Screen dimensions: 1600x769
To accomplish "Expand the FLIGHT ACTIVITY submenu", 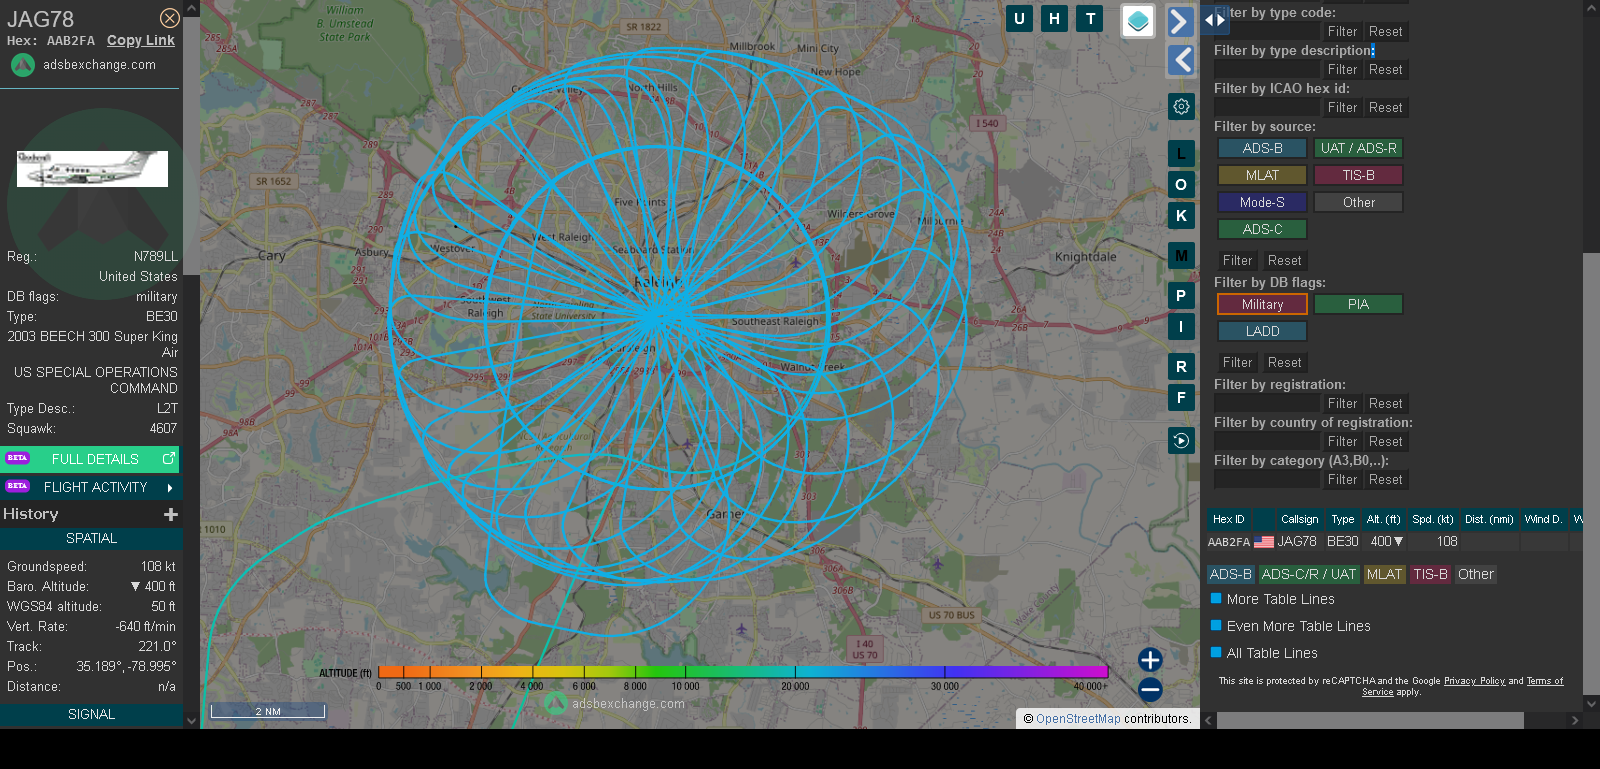I will [91, 487].
